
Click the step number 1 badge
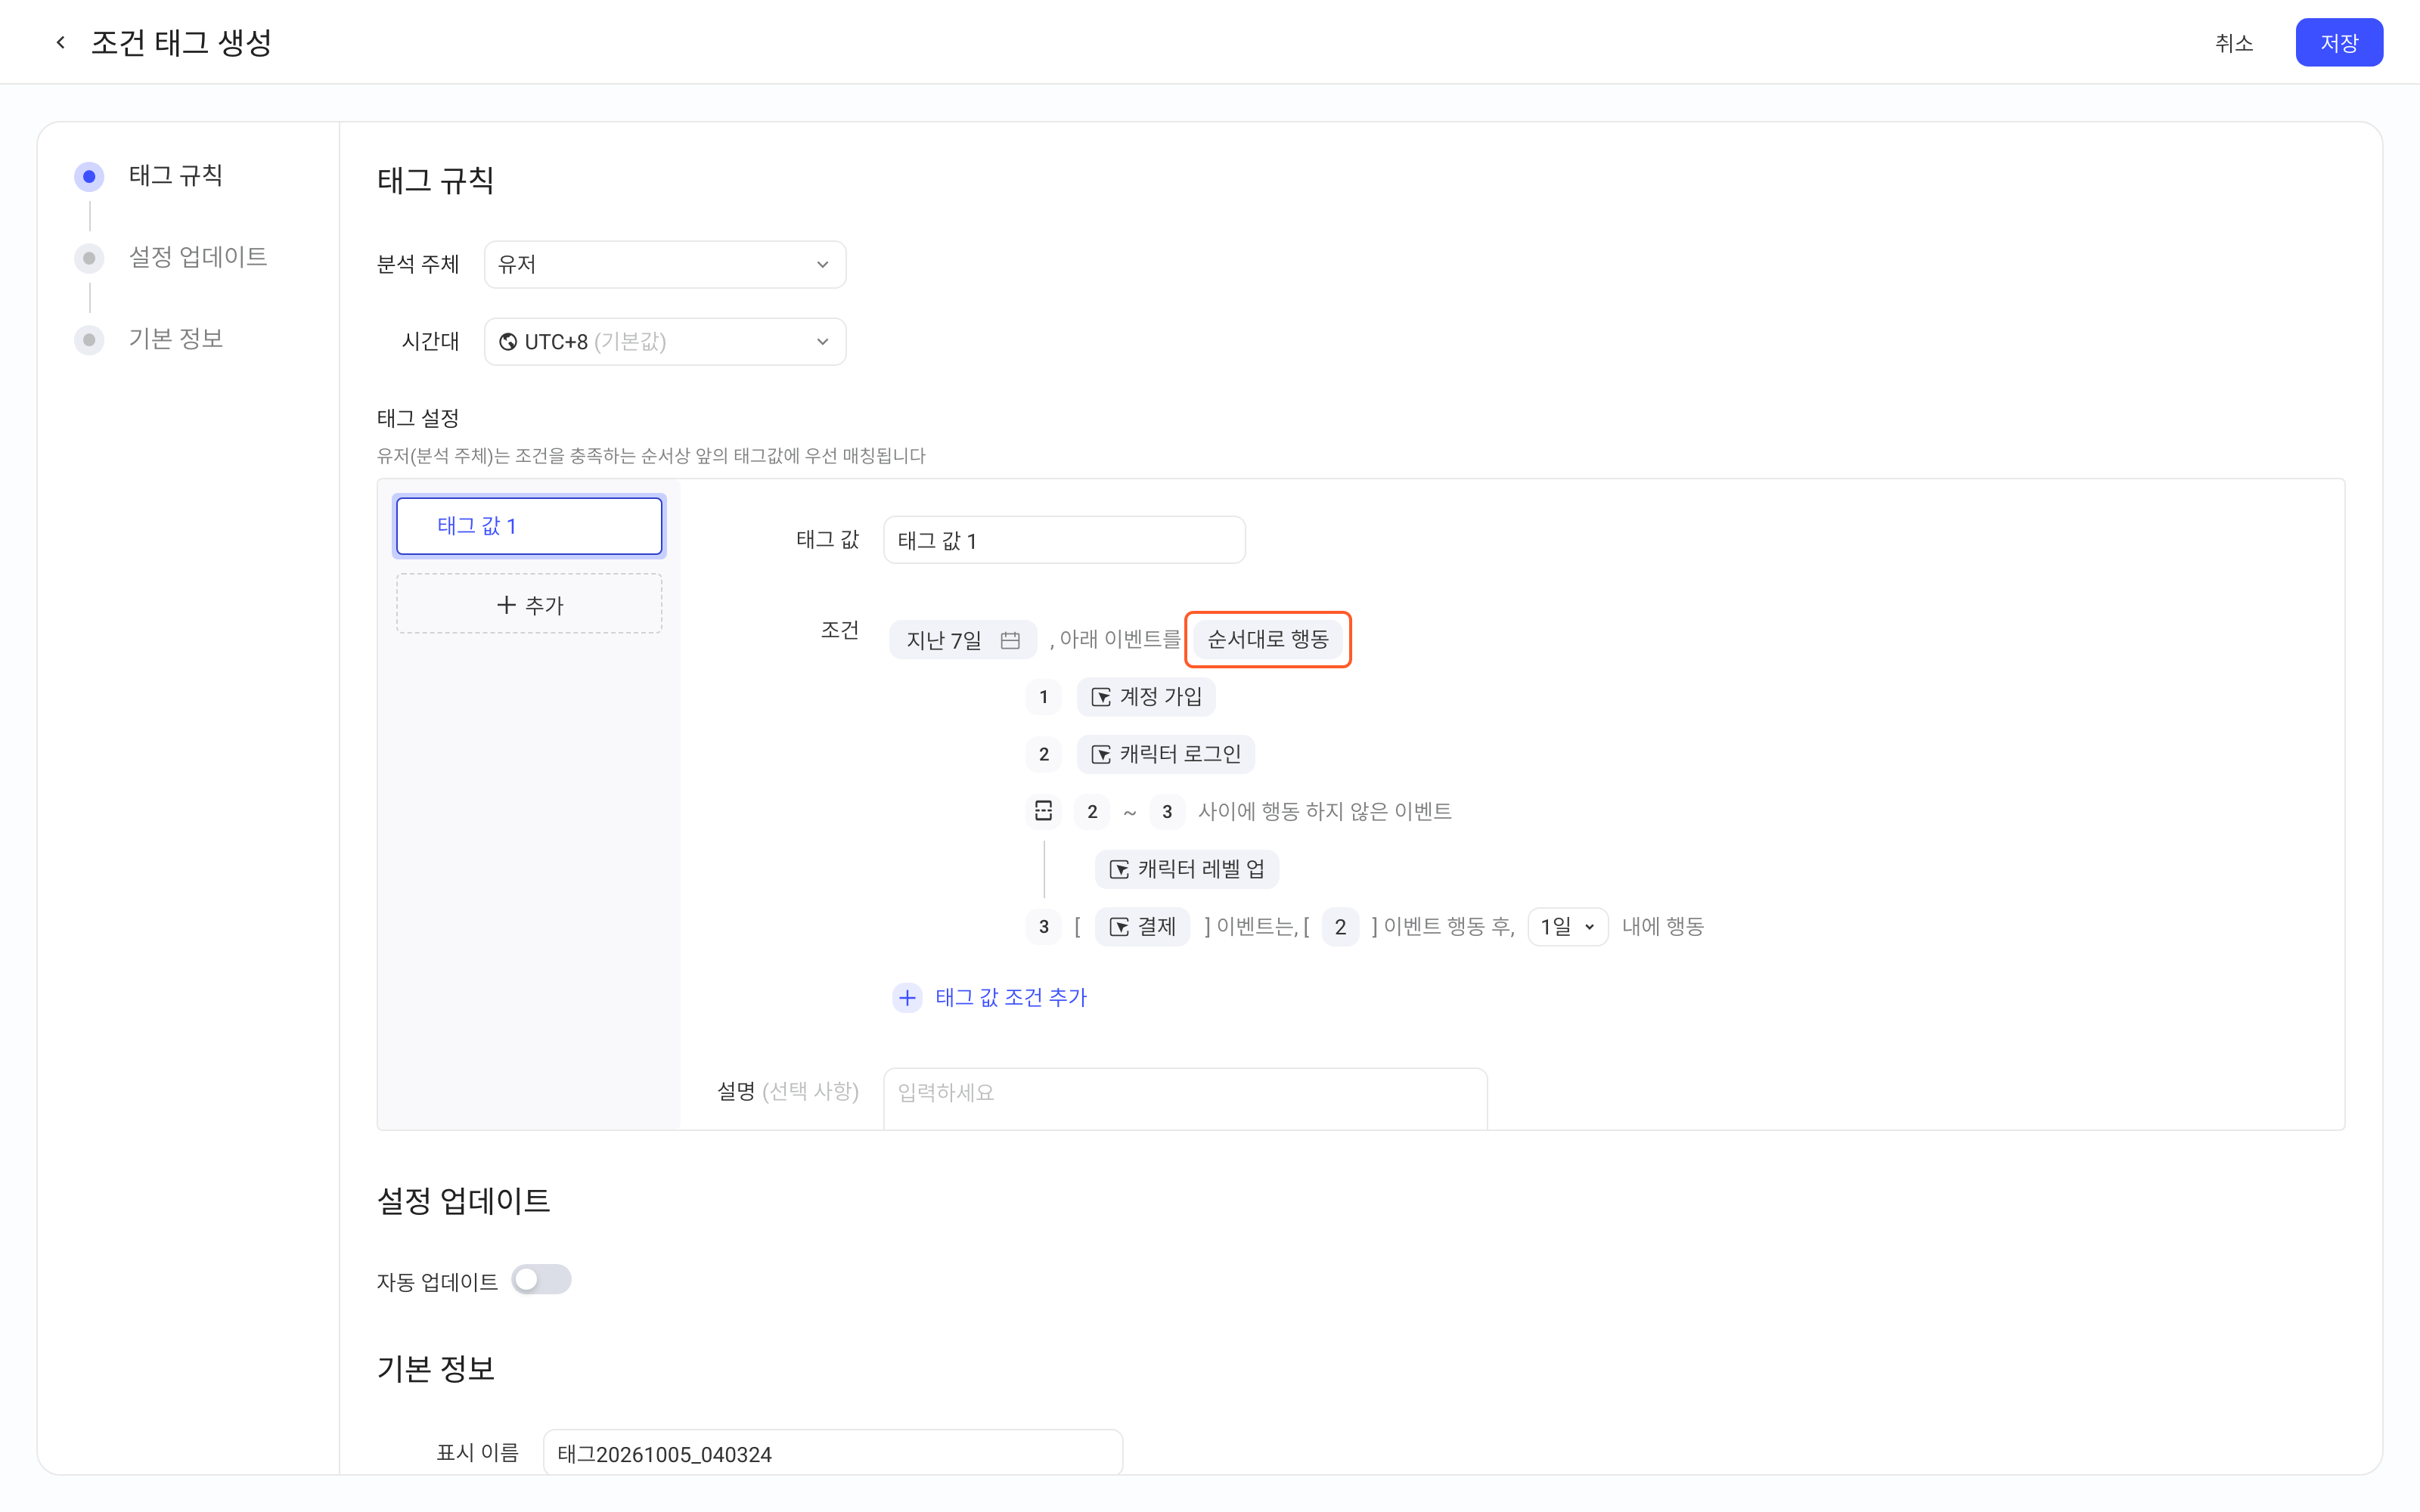pos(1043,697)
